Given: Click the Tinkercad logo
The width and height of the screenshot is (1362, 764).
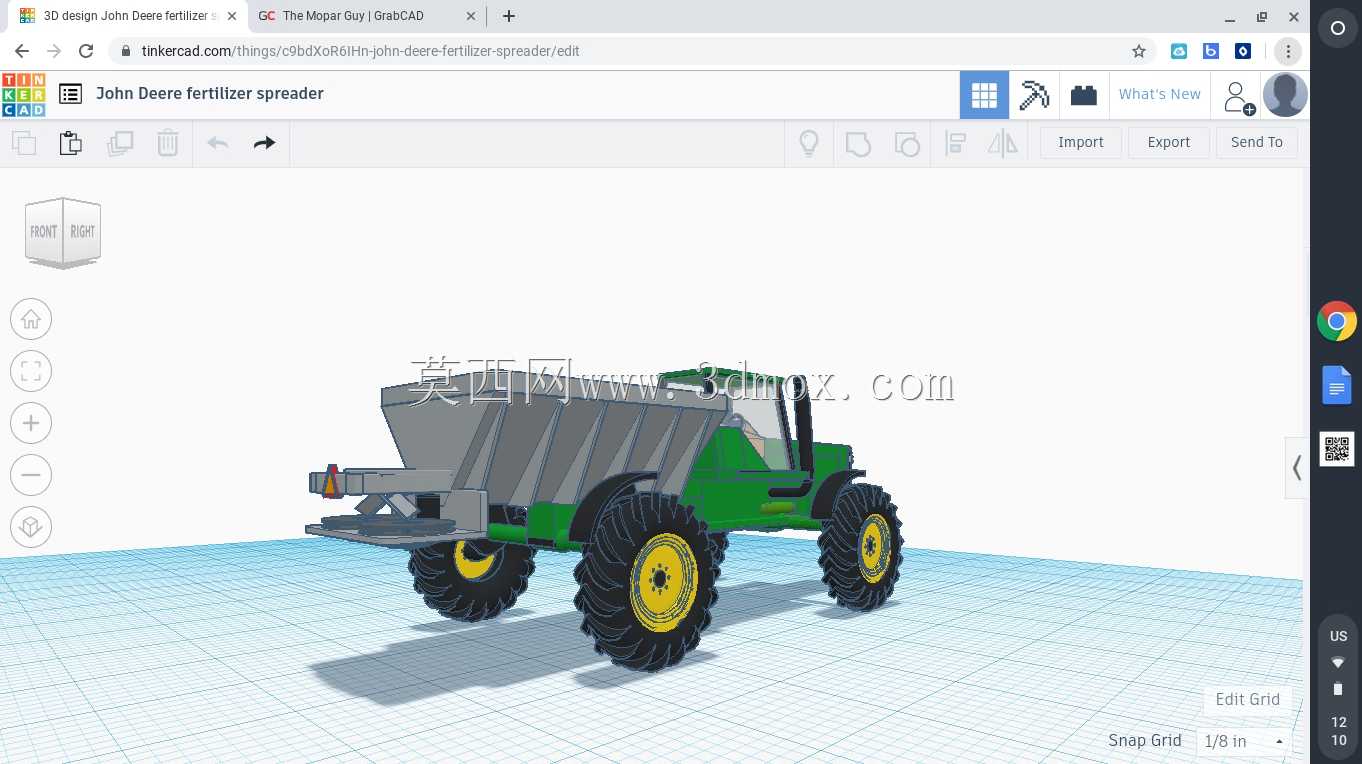Looking at the screenshot, I should click(x=23, y=95).
